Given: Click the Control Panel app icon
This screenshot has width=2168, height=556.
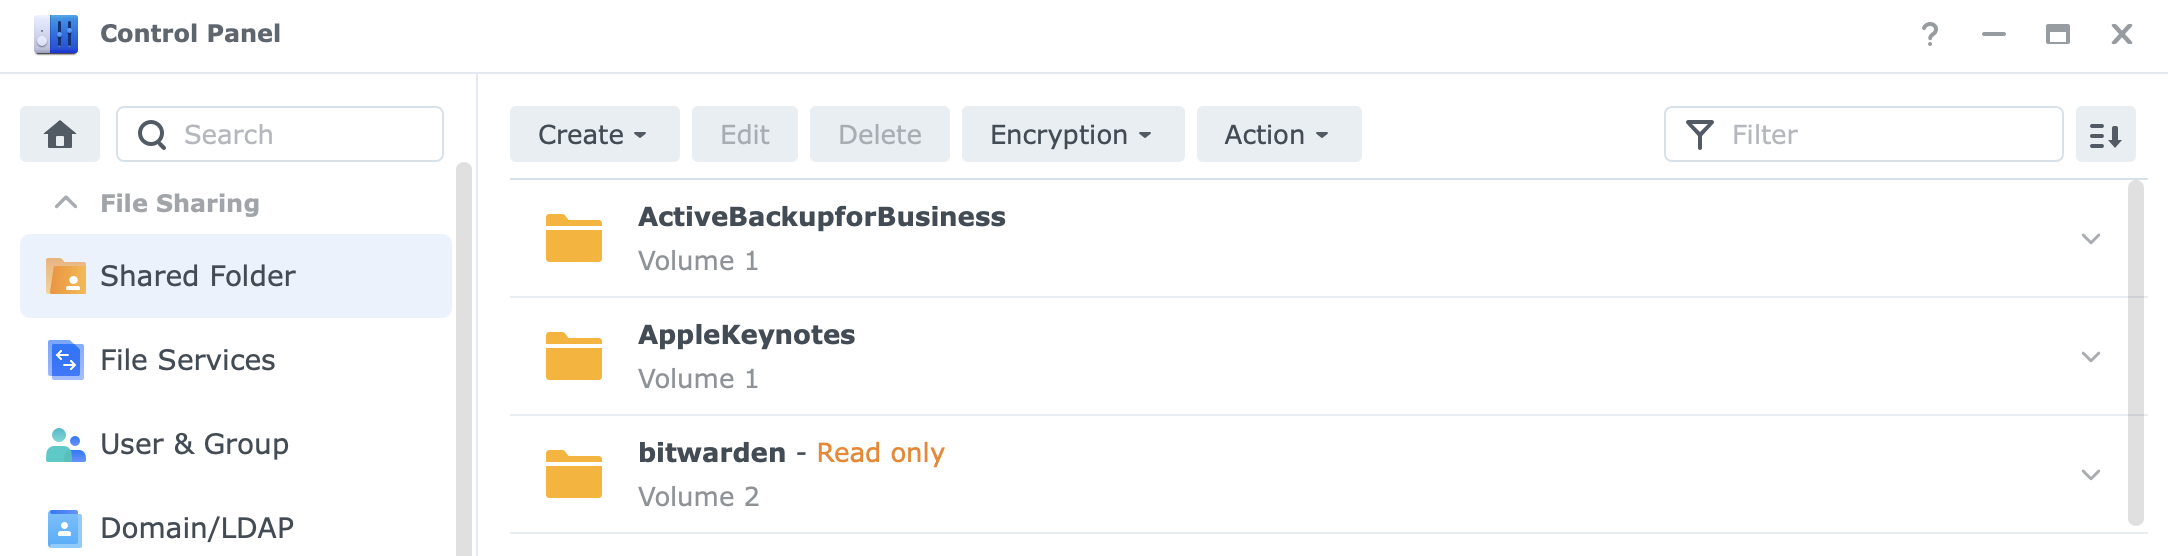Looking at the screenshot, I should [x=56, y=34].
